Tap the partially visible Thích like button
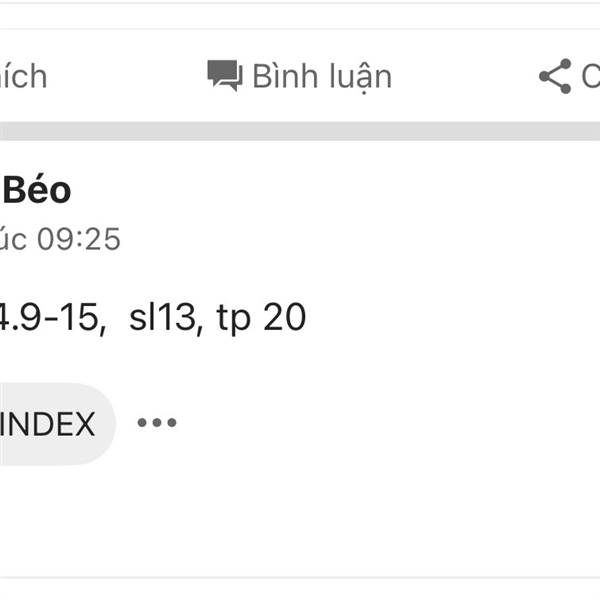This screenshot has width=600, height=600. (x=23, y=76)
